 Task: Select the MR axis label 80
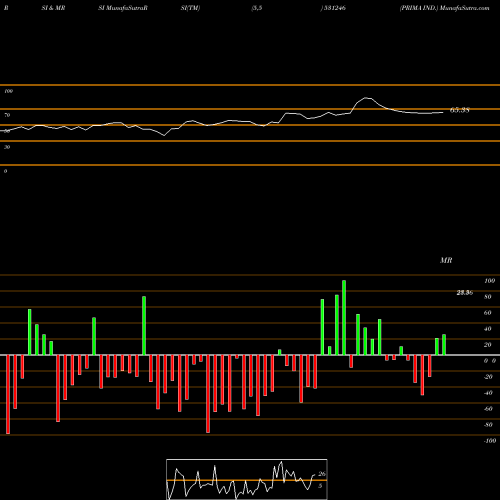click(x=488, y=297)
